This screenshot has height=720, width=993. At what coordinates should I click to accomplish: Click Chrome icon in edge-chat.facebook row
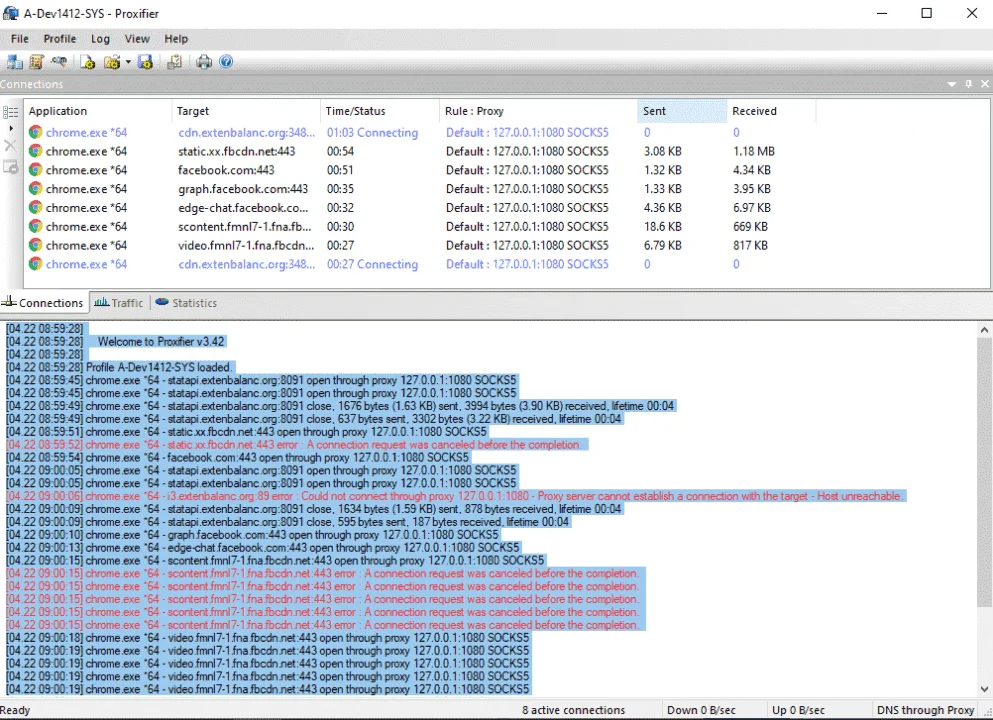[35, 208]
